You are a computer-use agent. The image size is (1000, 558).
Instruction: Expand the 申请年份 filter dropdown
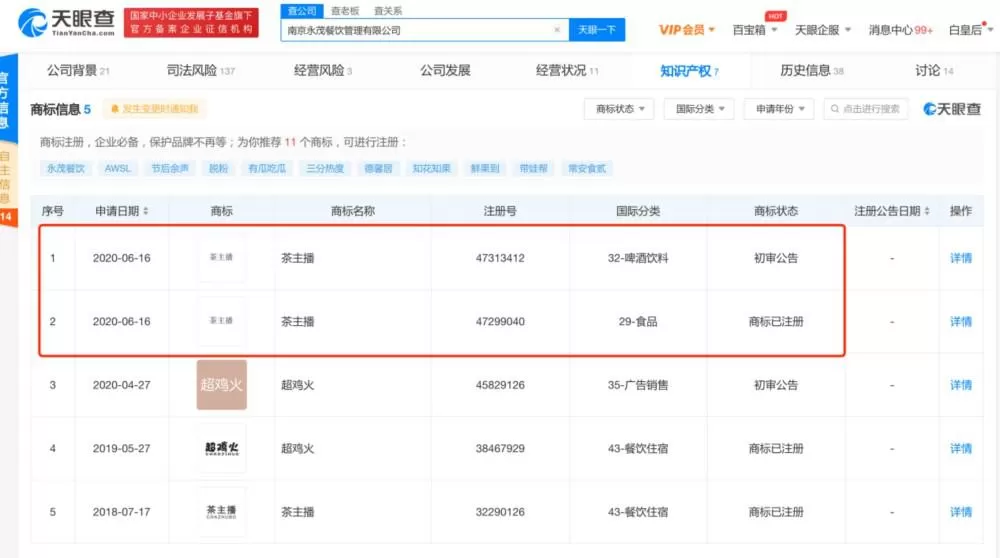(779, 109)
